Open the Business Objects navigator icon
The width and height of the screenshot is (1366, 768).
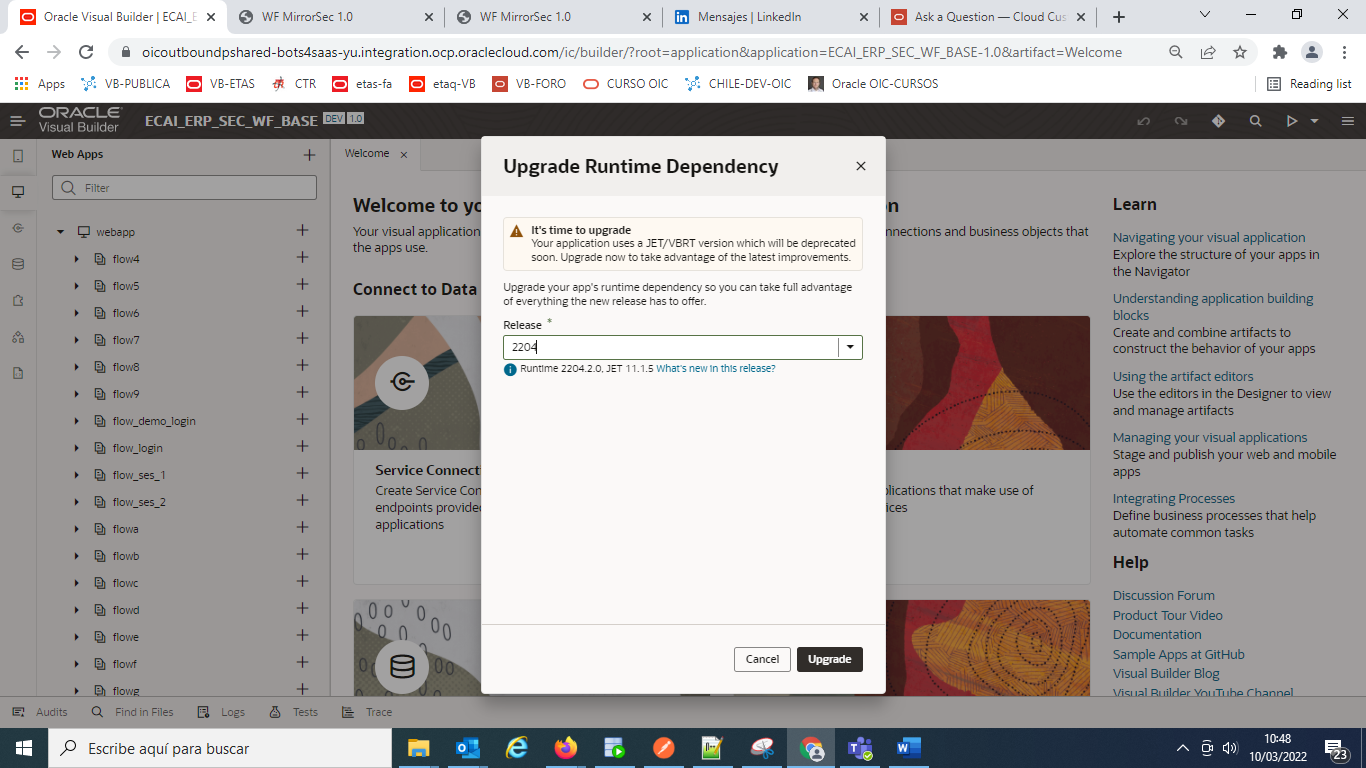[x=18, y=264]
